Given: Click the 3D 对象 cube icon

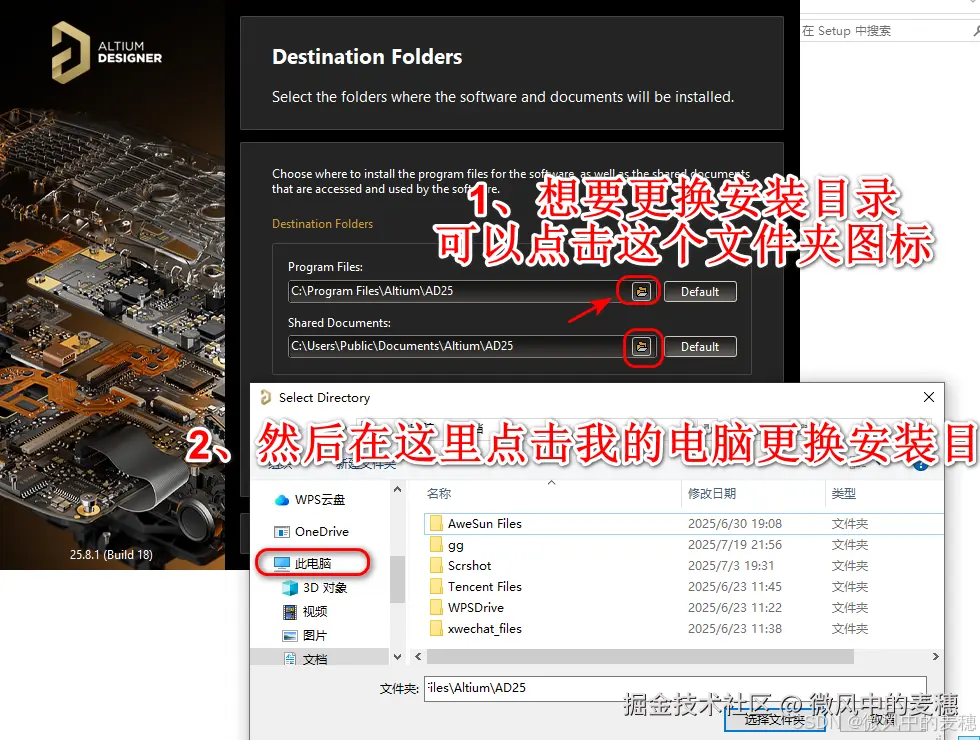Looking at the screenshot, I should pos(290,588).
